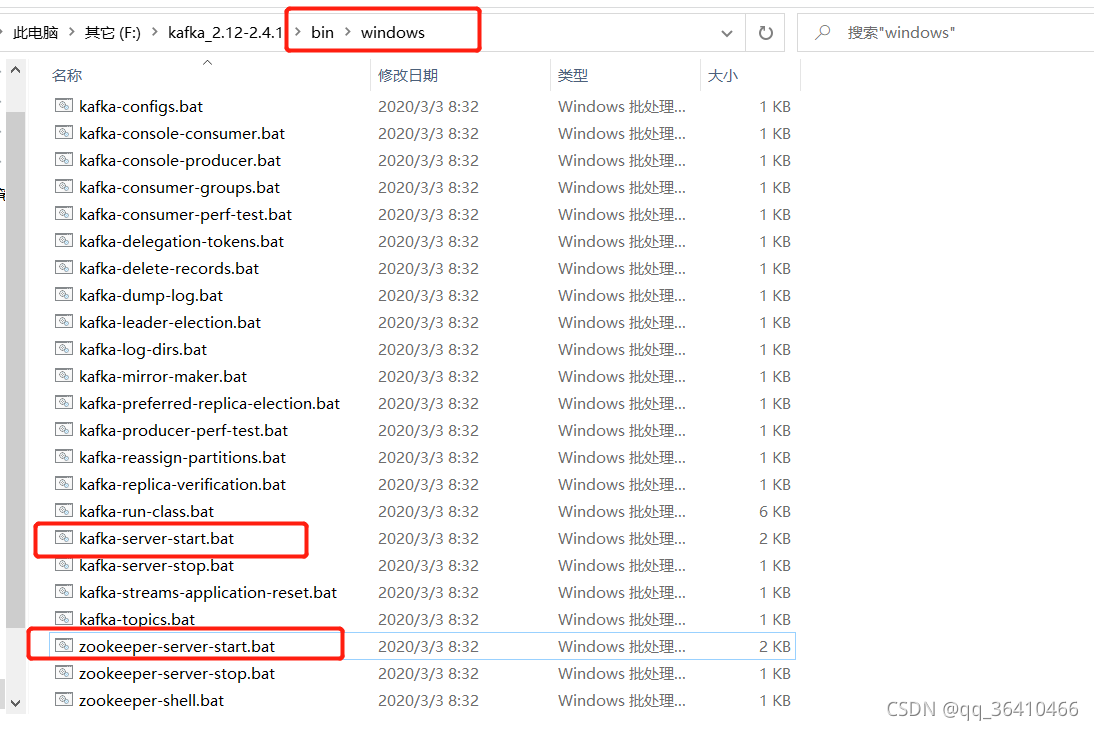Click the 2 KB size of kafka-server-start.bat
1094x730 pixels.
coord(774,538)
